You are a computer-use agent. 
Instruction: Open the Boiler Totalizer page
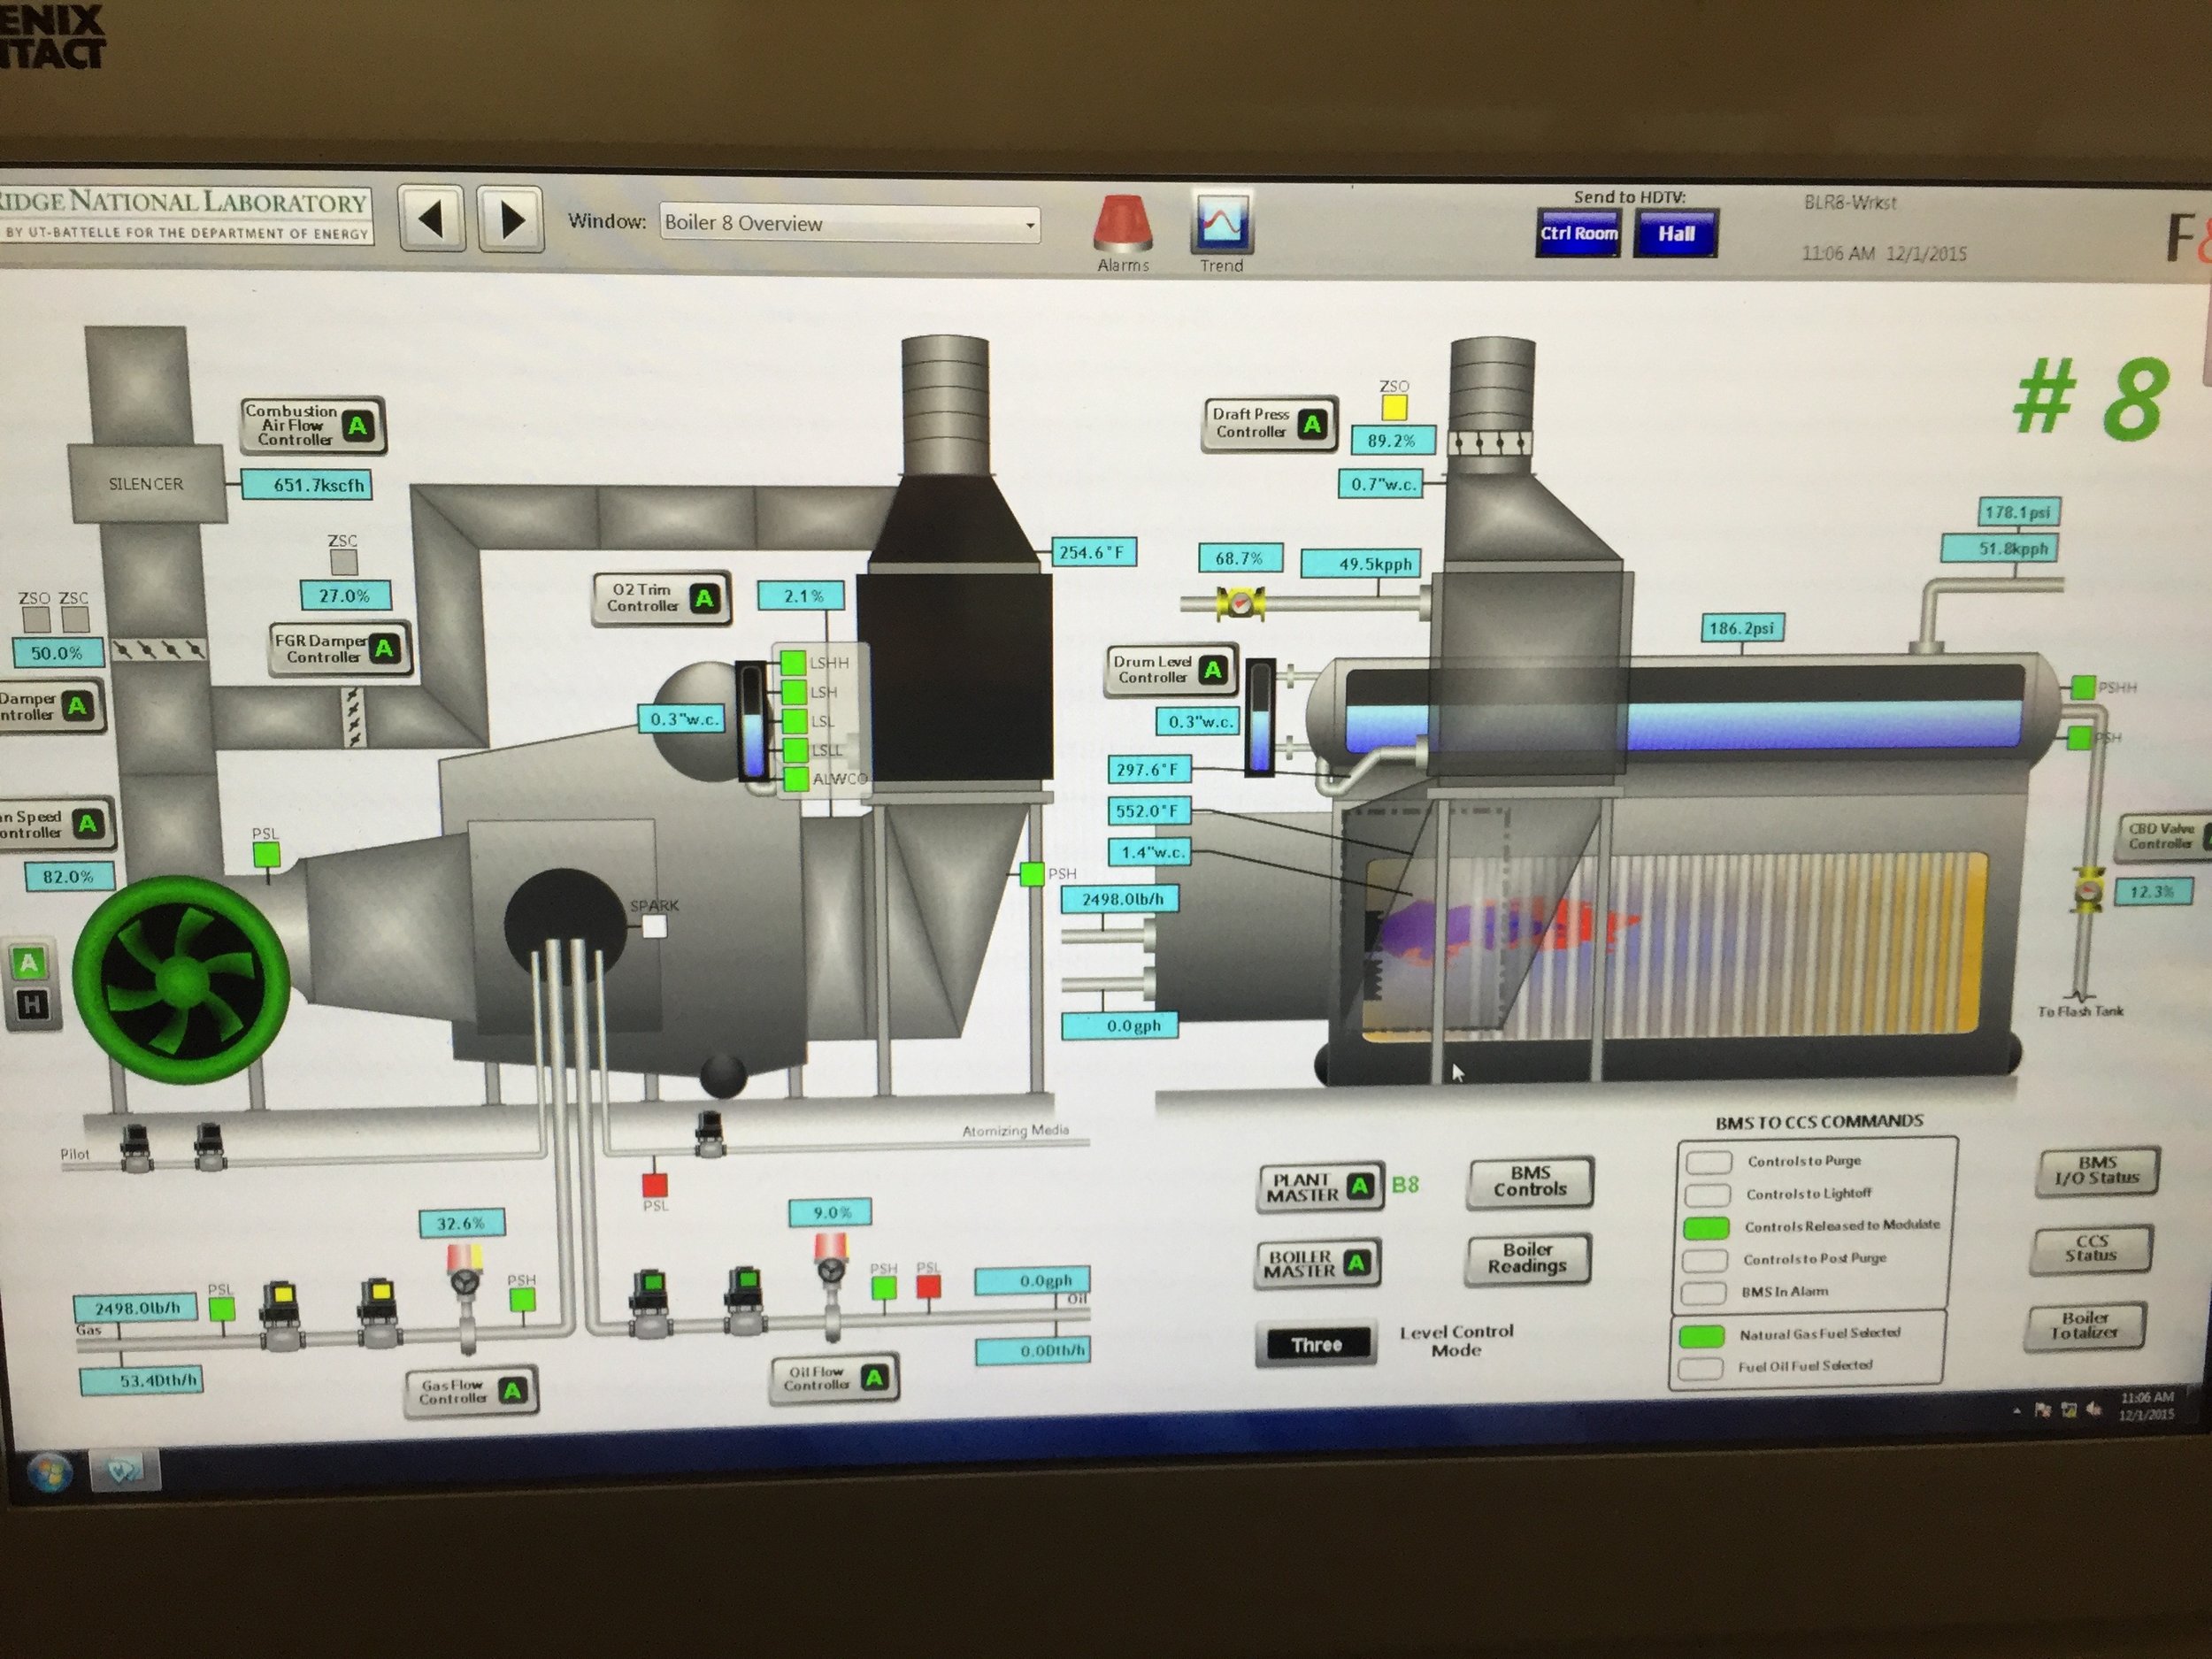point(2085,1326)
